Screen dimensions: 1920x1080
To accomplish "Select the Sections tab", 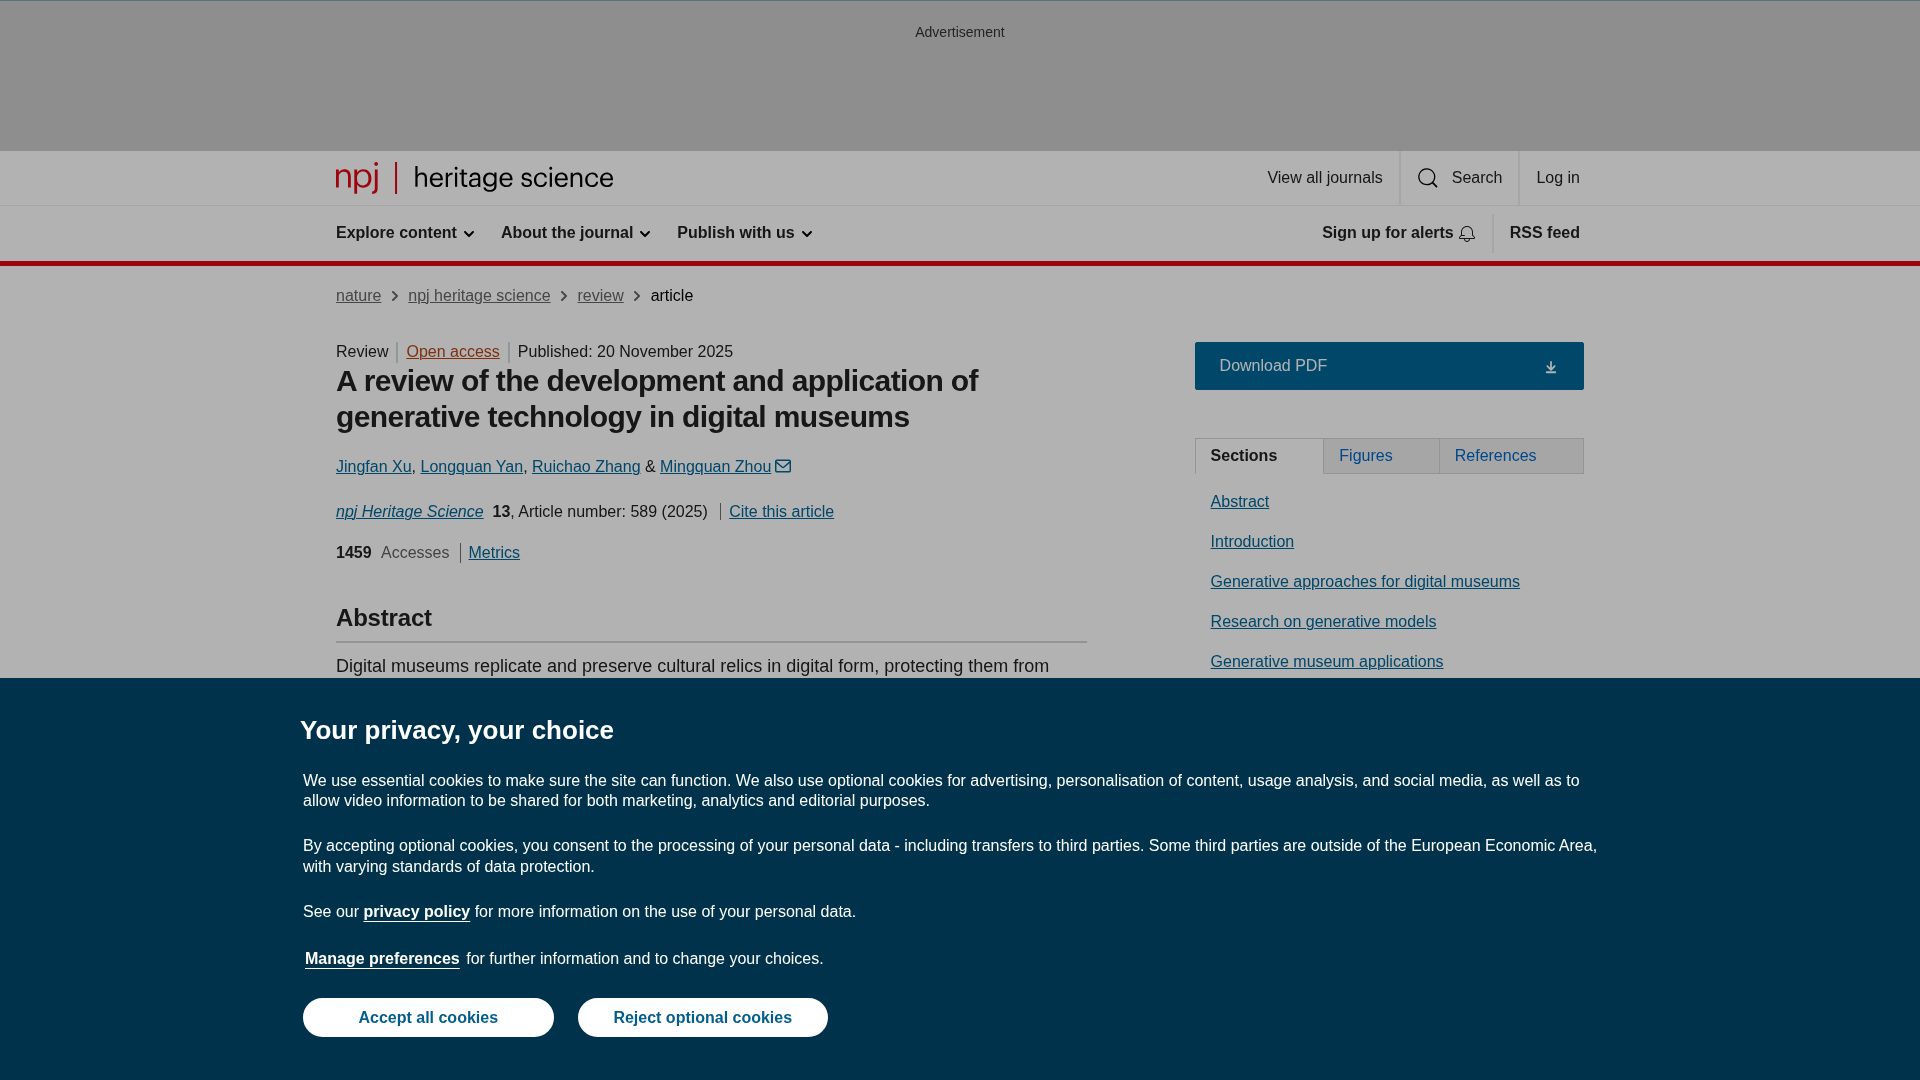I will click(x=1258, y=456).
